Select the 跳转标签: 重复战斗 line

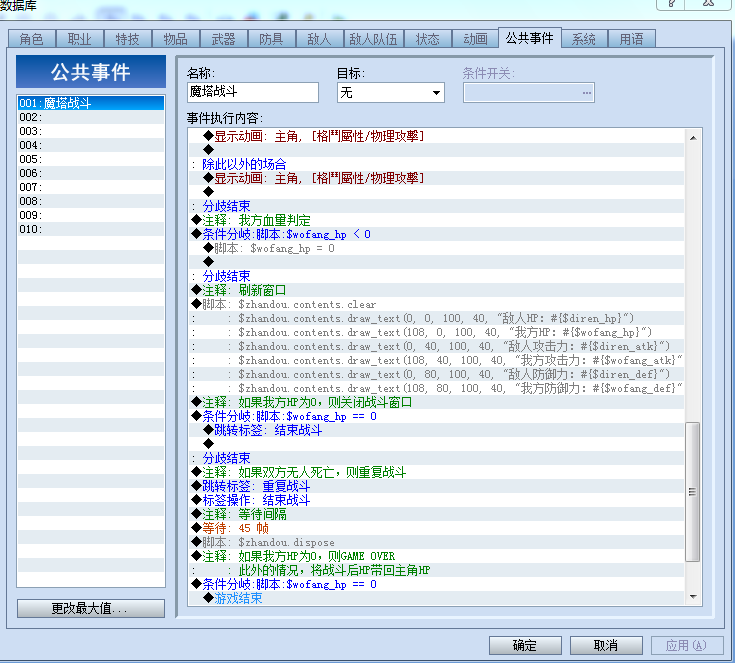pos(436,486)
